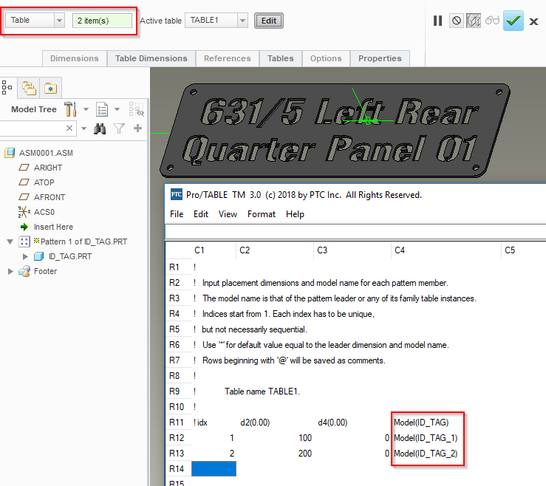Select the Folder Browser navigator icon

coord(29,88)
